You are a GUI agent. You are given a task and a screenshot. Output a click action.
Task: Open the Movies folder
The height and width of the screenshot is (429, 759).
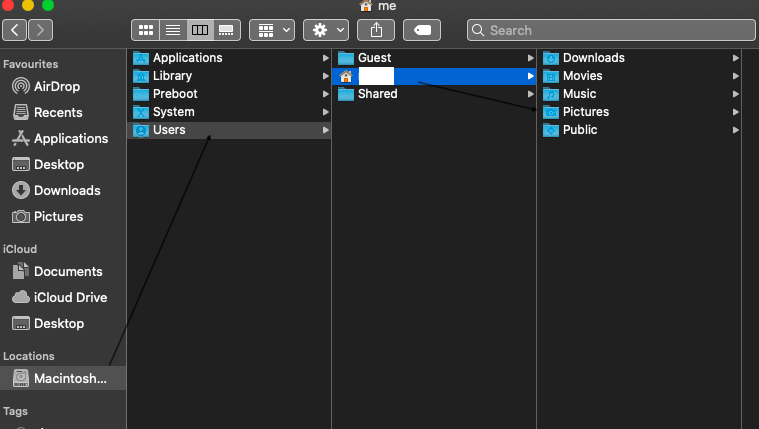click(x=639, y=76)
